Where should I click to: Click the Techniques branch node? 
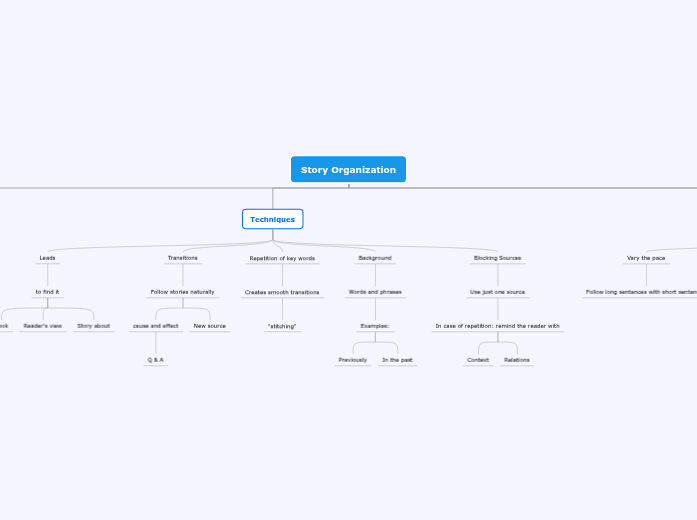click(x=272, y=219)
